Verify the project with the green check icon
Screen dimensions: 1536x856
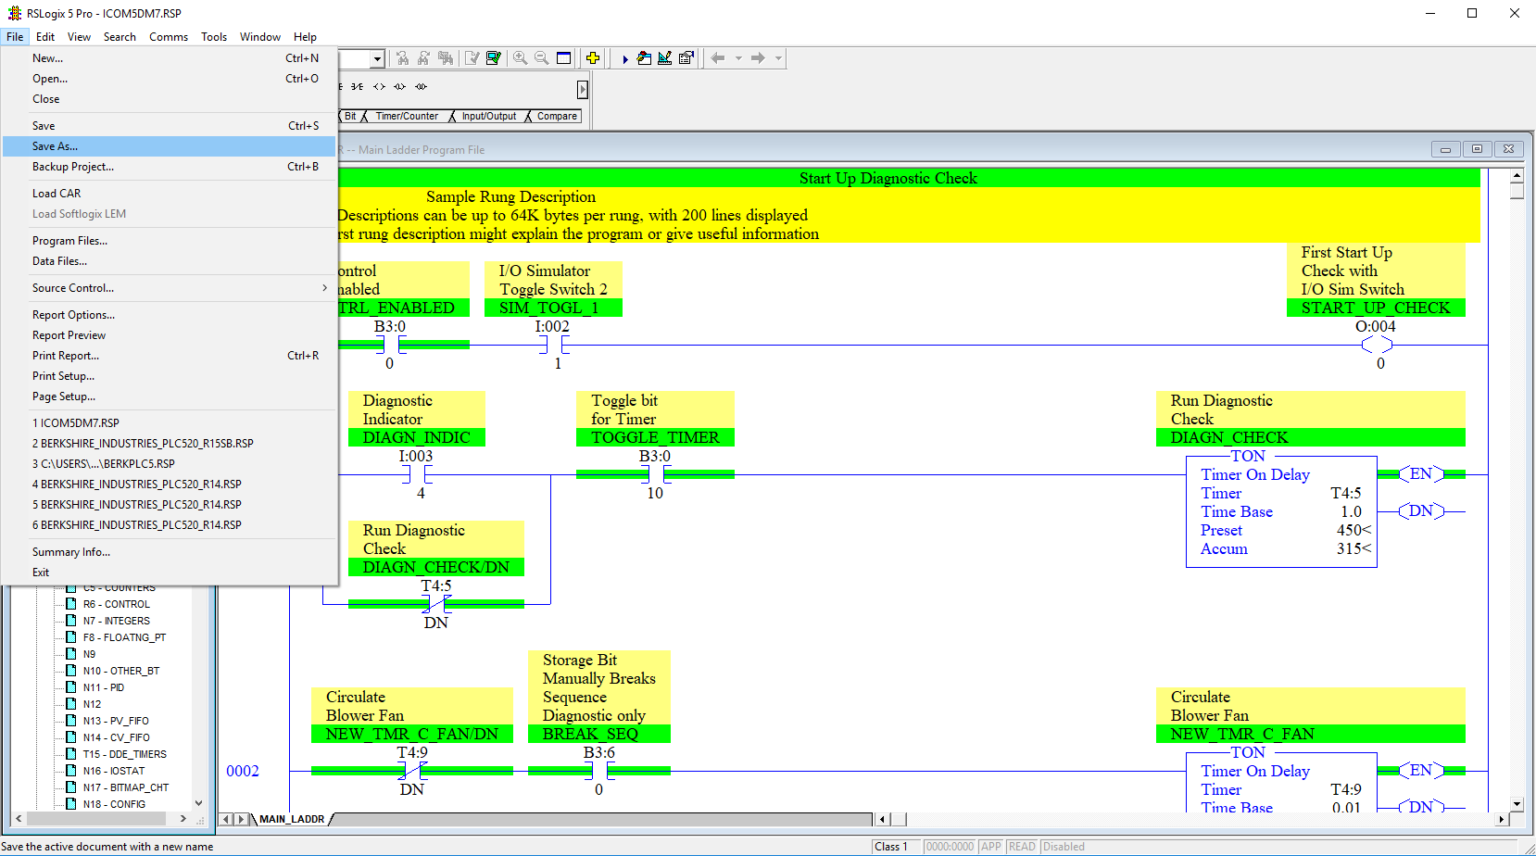[x=493, y=58]
